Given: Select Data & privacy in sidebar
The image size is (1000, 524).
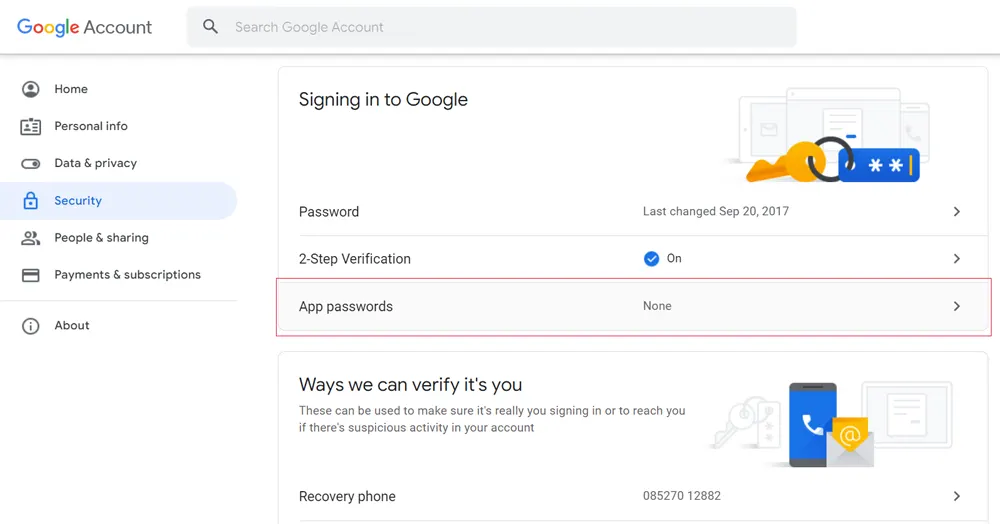Looking at the screenshot, I should 95,163.
